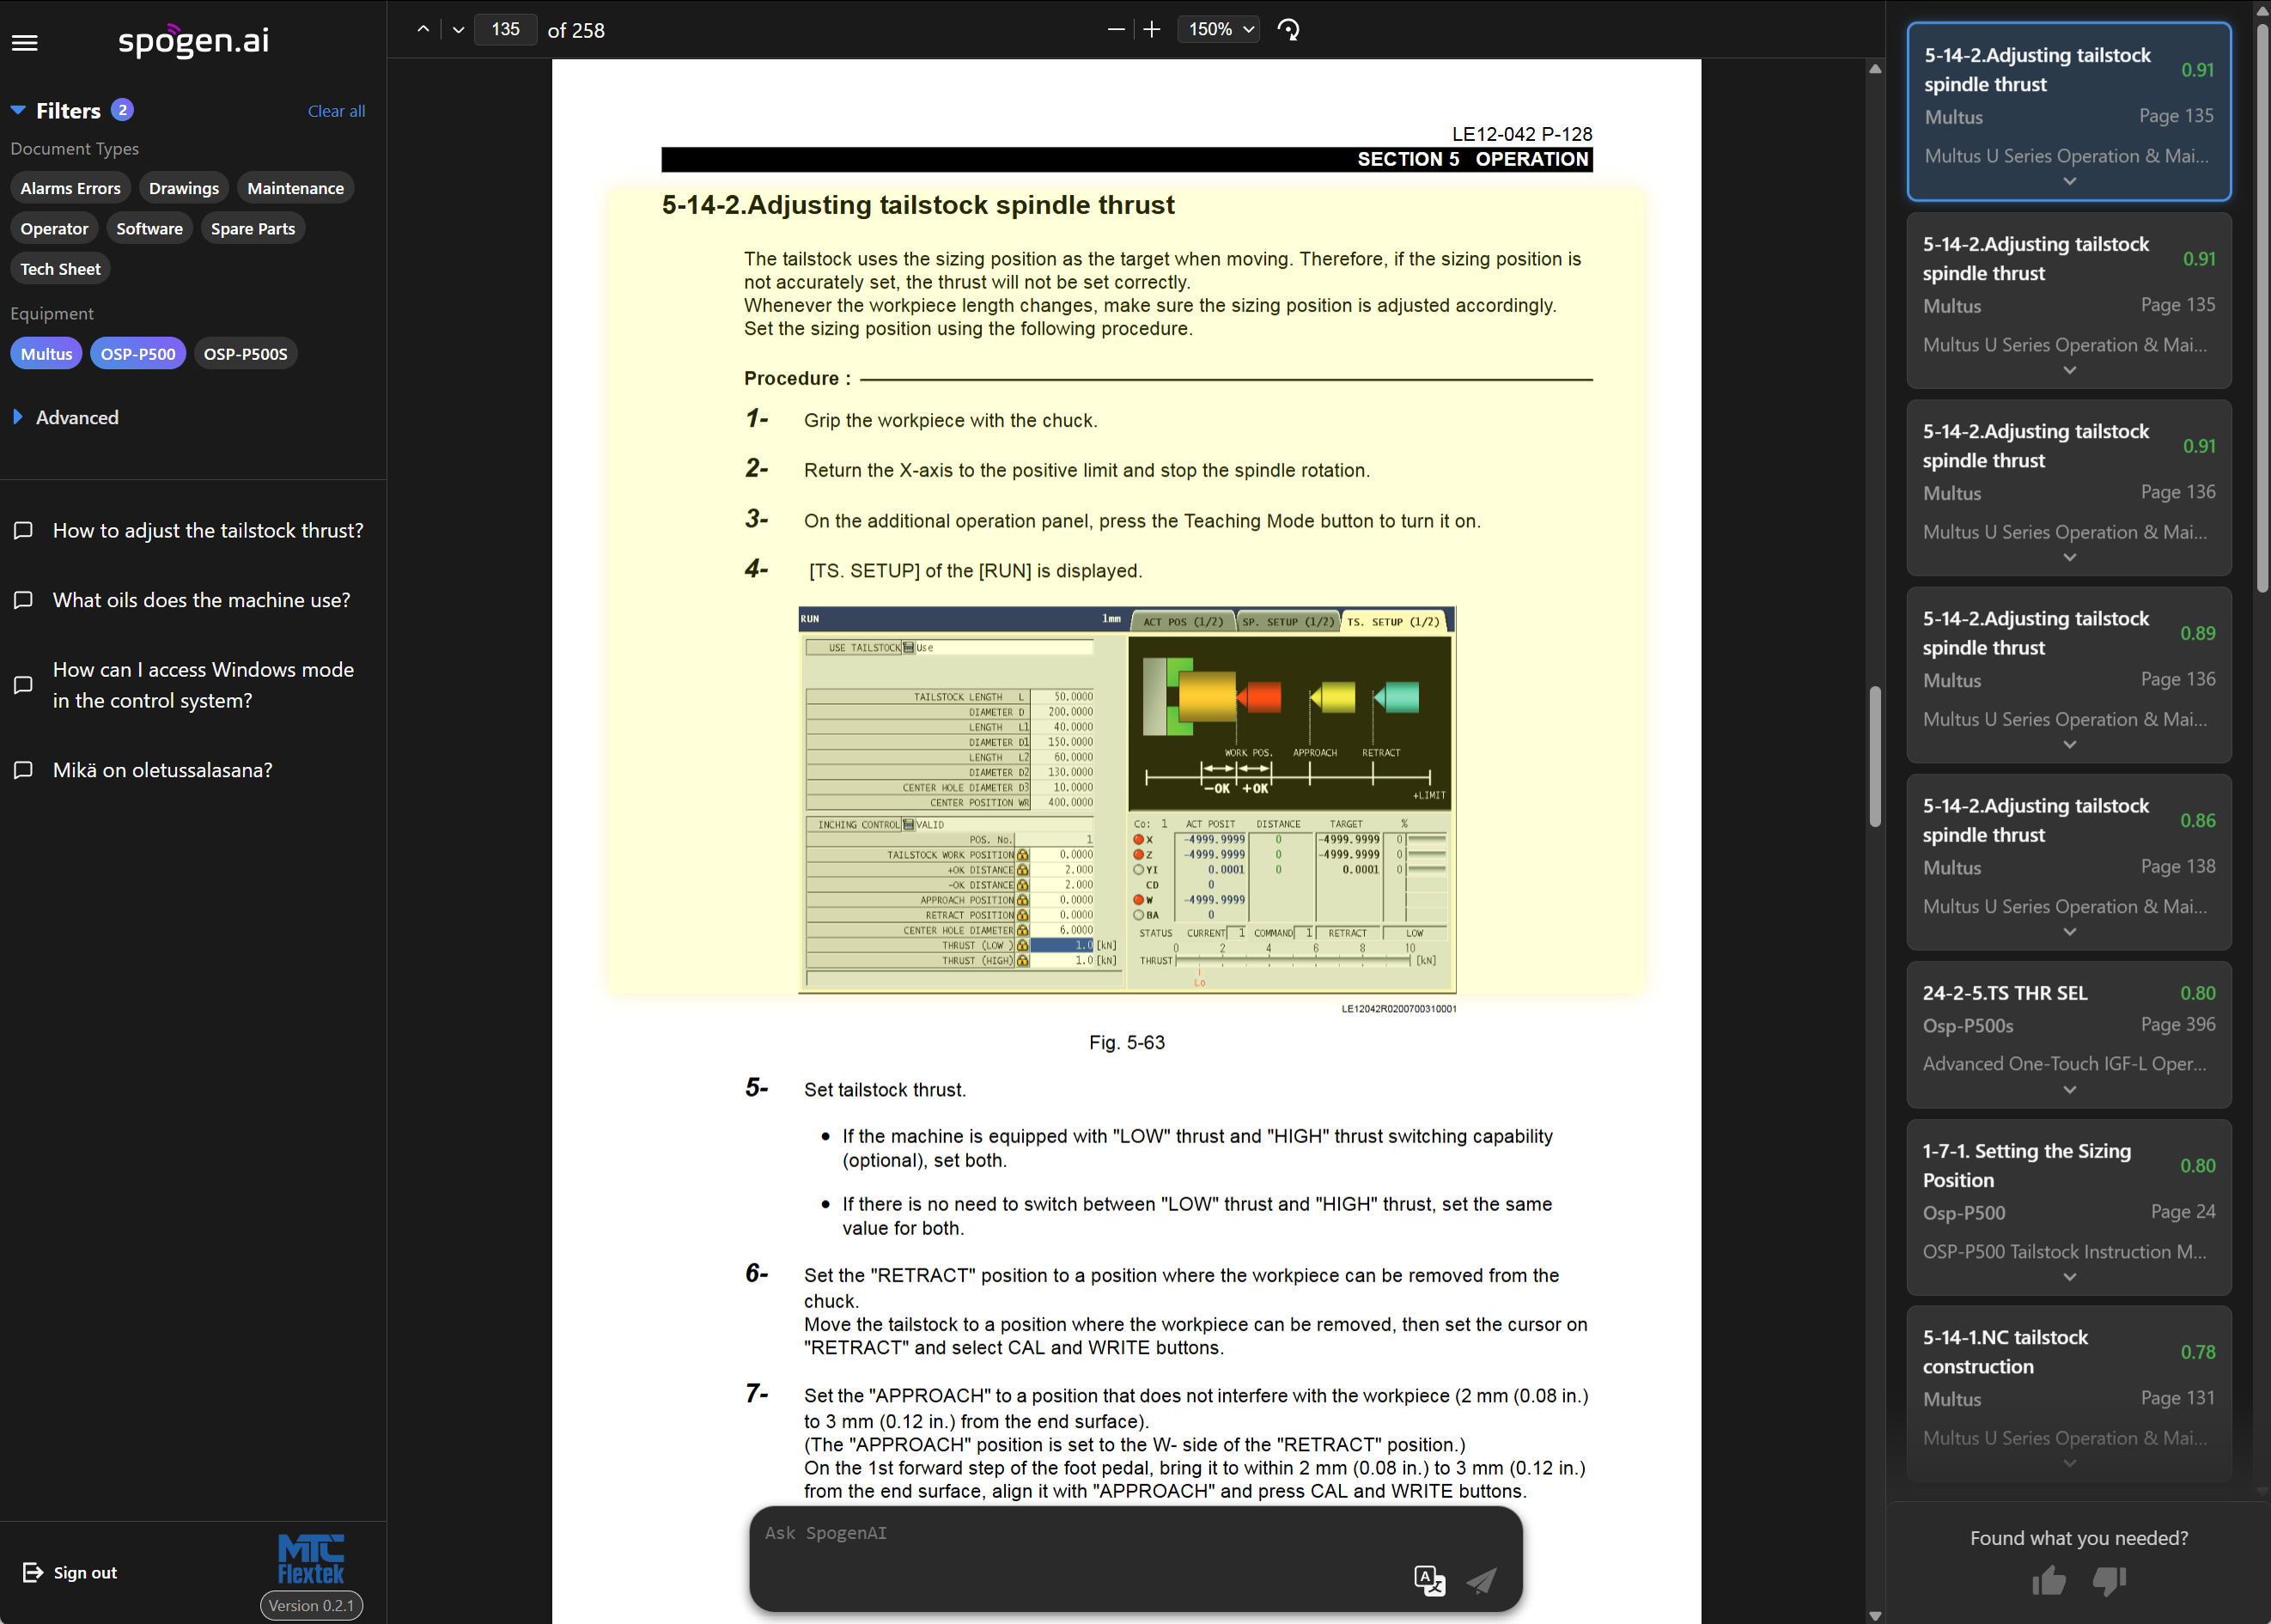Click the spogen.ai logo
This screenshot has height=1624, width=2271.
click(x=193, y=40)
